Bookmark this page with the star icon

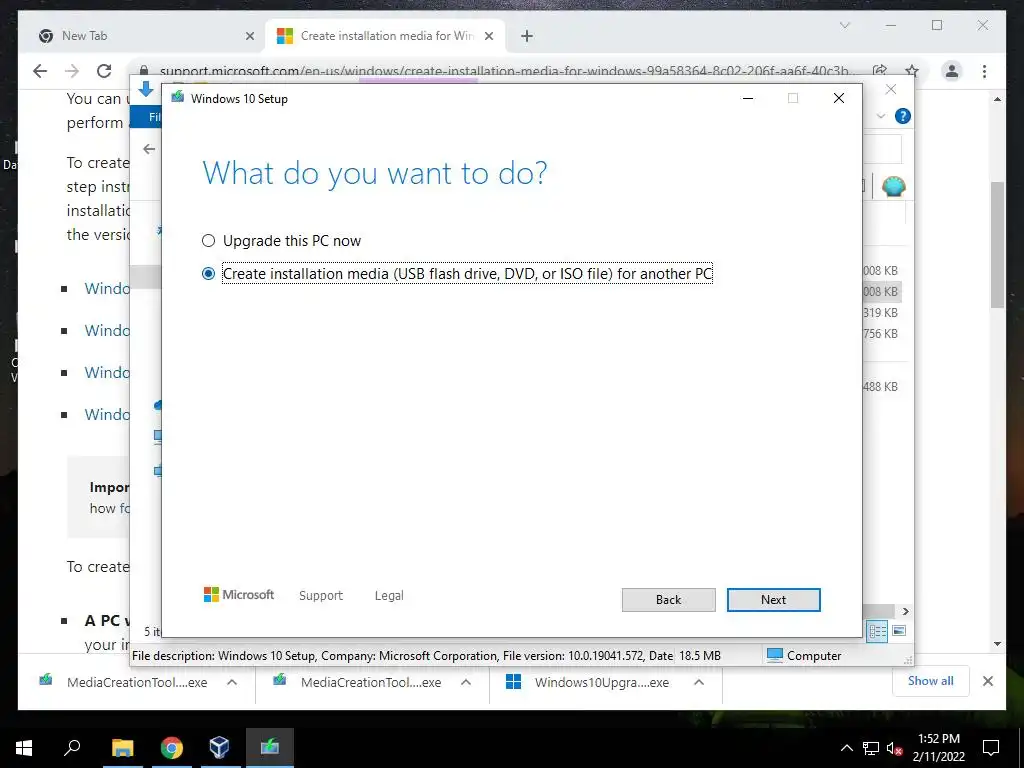click(x=912, y=71)
